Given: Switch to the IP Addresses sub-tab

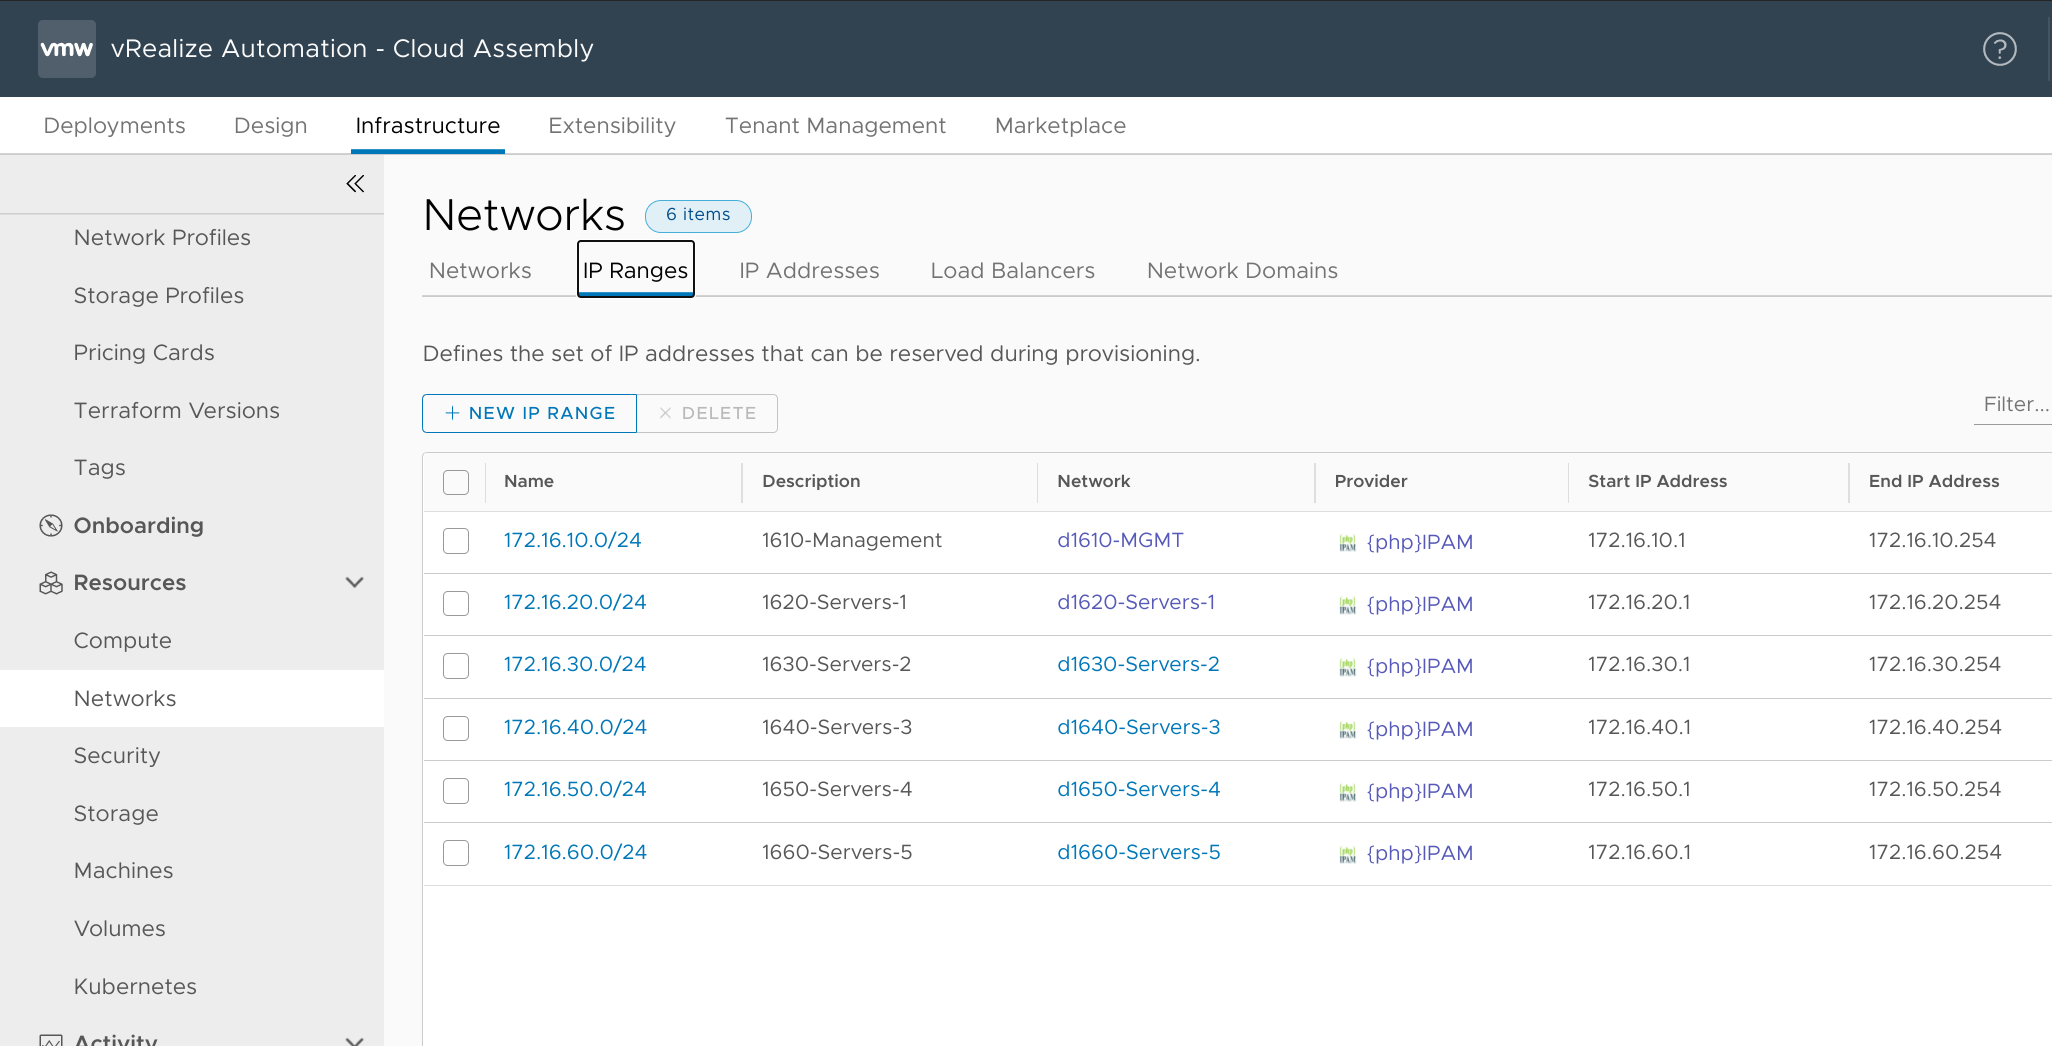Looking at the screenshot, I should tap(809, 271).
